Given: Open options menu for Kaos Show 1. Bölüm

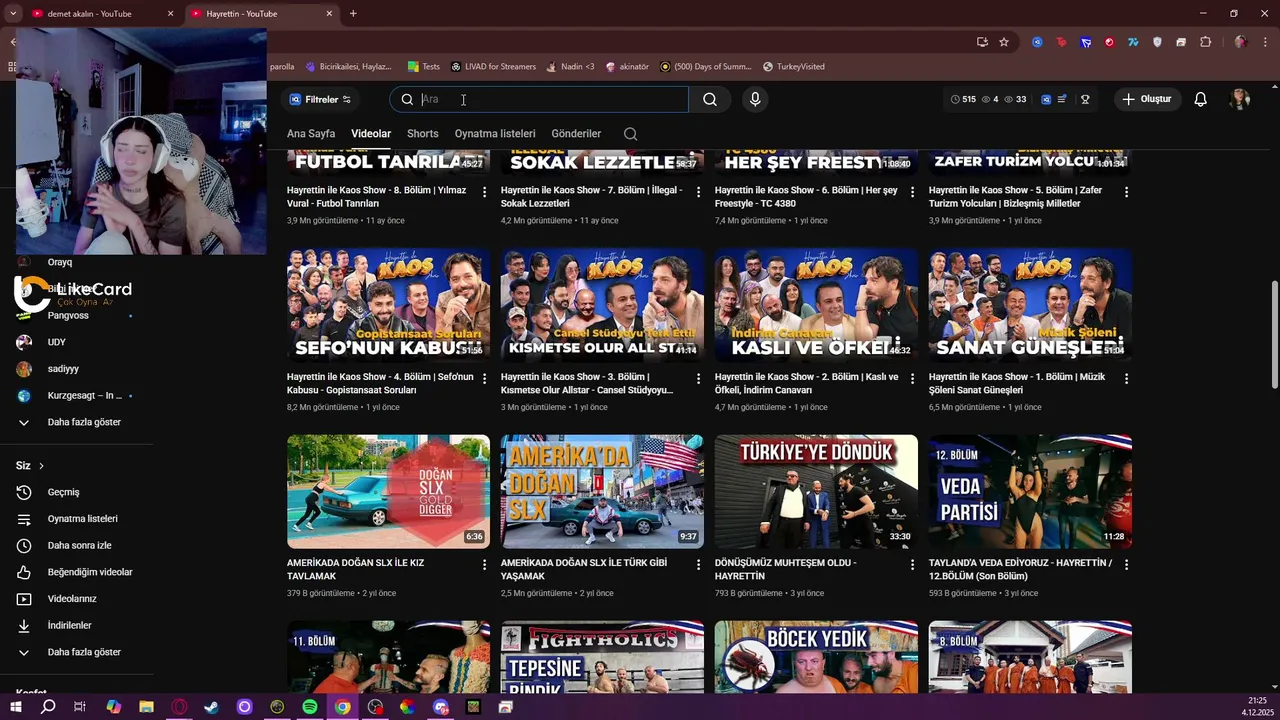Looking at the screenshot, I should (1126, 379).
